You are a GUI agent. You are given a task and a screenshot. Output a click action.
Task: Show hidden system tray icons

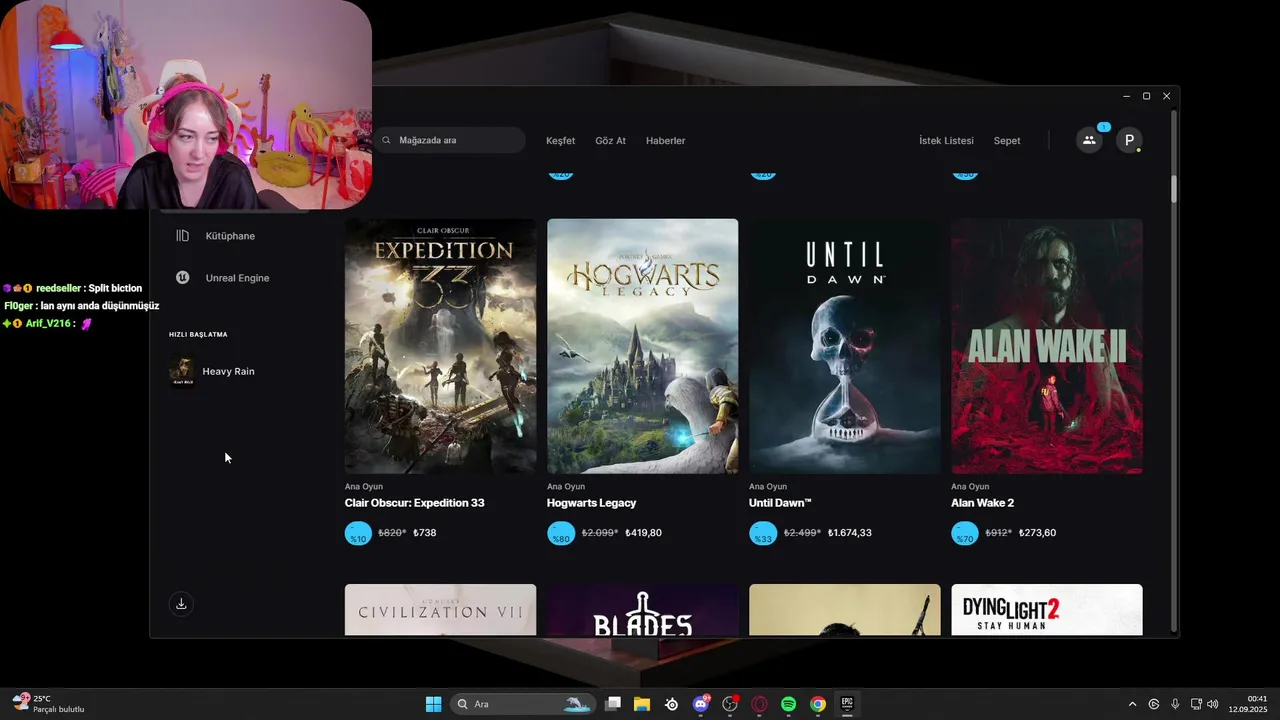click(1132, 704)
